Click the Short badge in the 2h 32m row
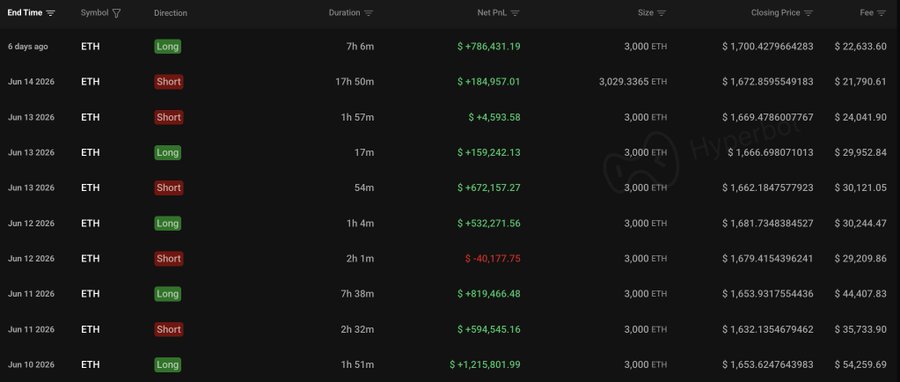 [x=169, y=329]
